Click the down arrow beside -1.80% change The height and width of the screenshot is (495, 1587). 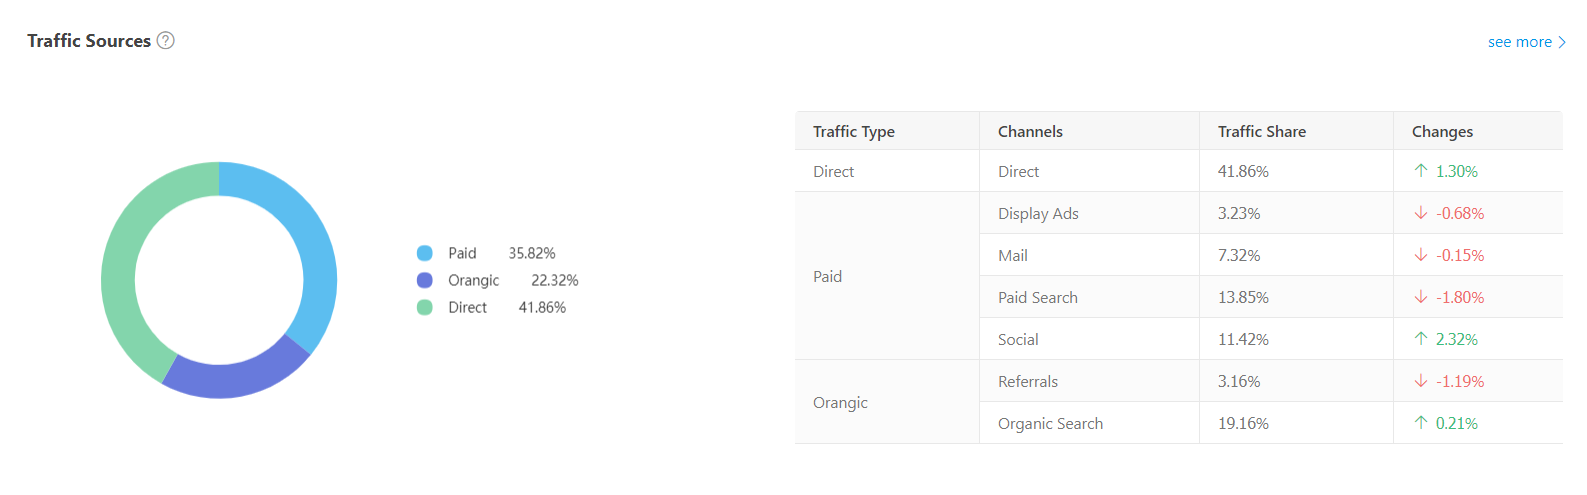pos(1421,297)
